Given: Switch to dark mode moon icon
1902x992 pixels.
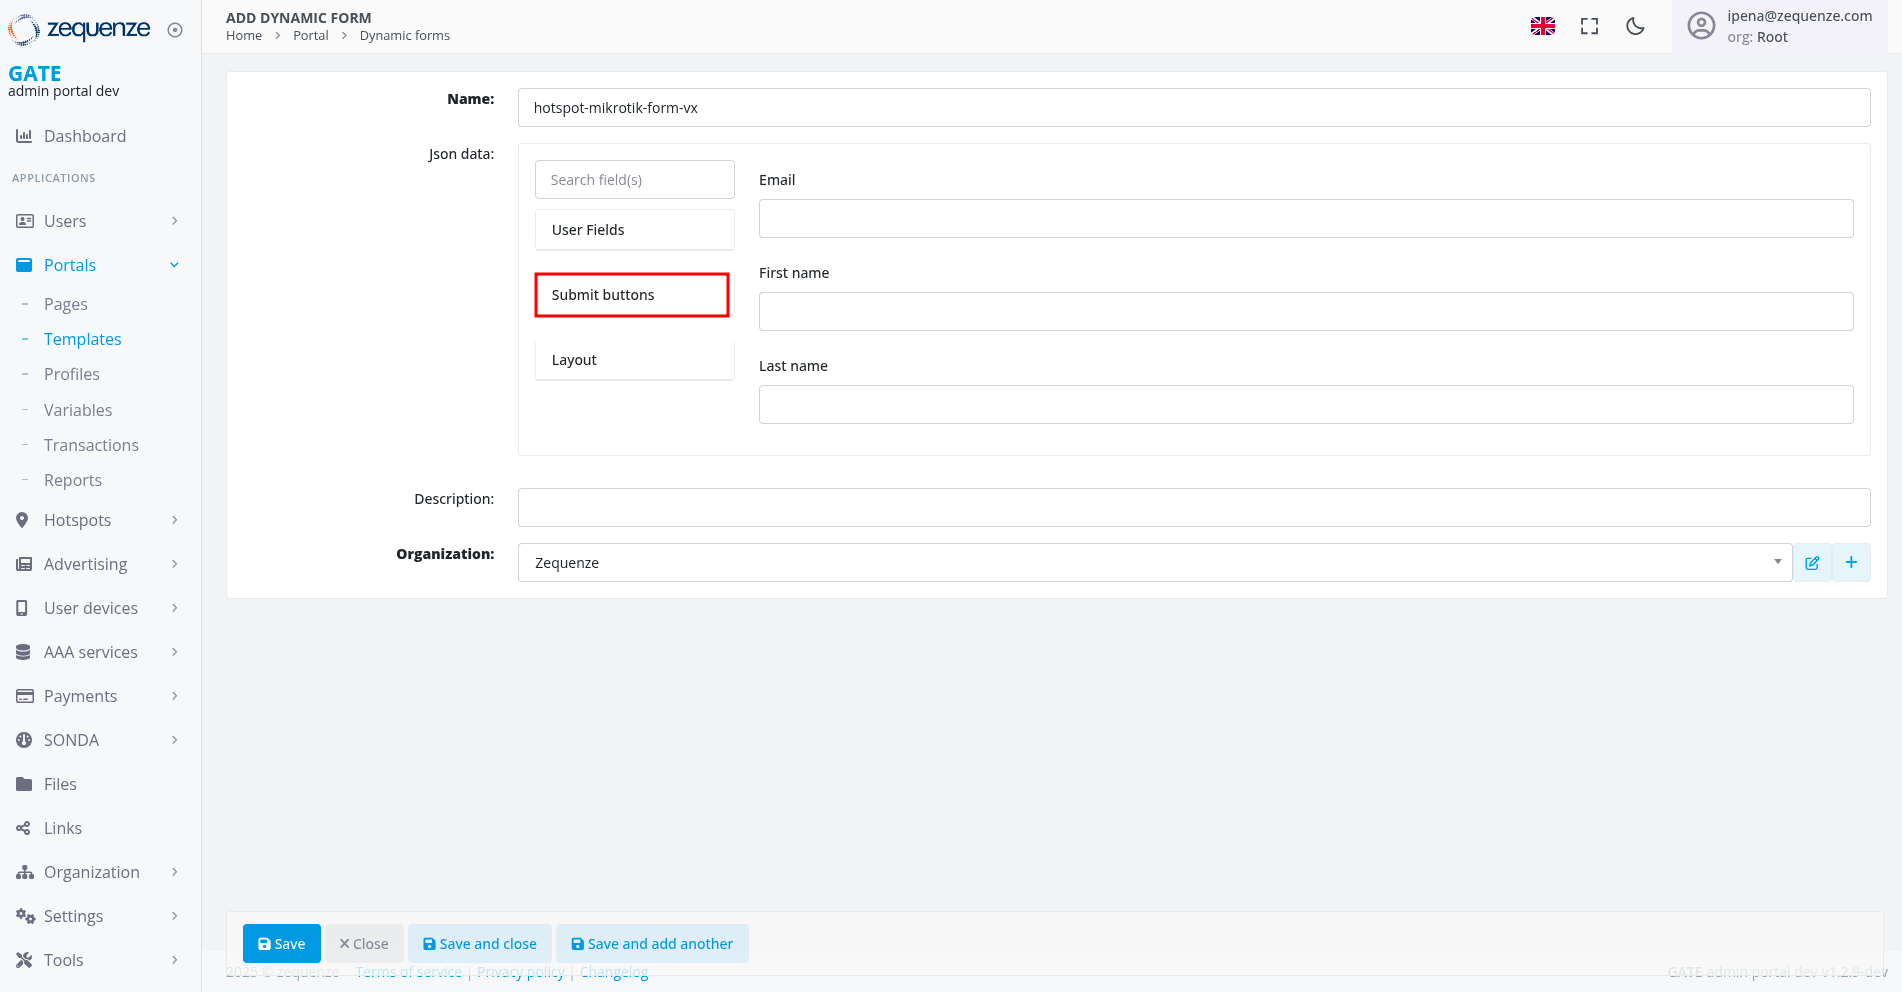Looking at the screenshot, I should (x=1635, y=26).
